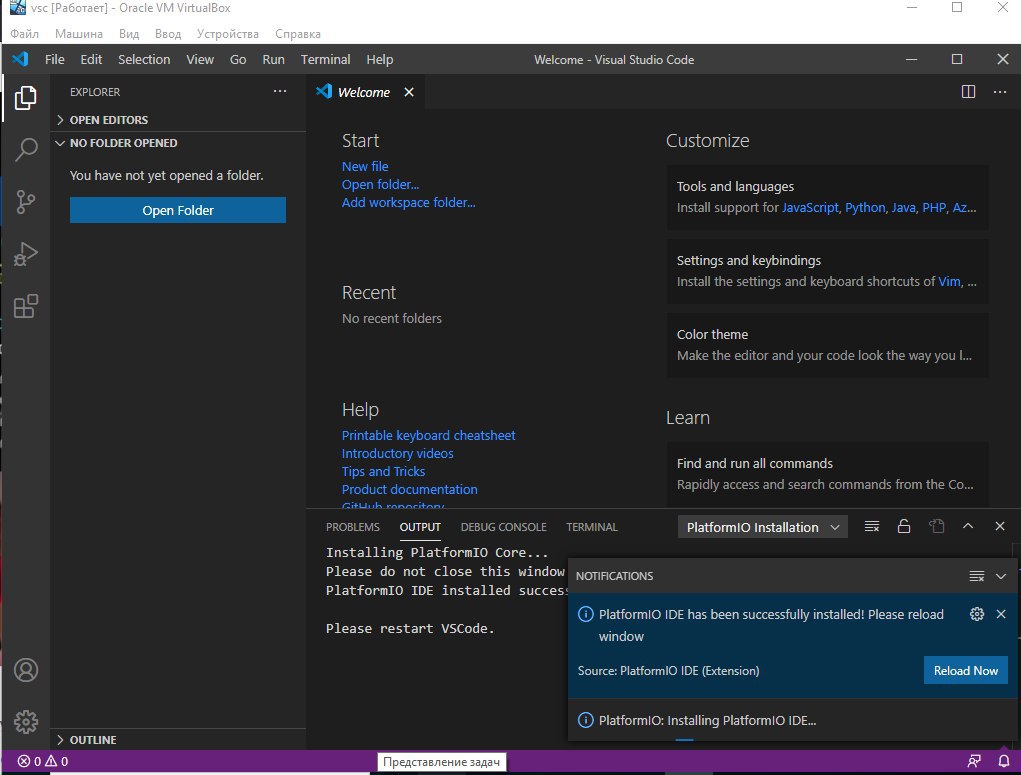Image resolution: width=1021 pixels, height=775 pixels.
Task: Click the status bar notifications bell
Action: click(x=1004, y=761)
